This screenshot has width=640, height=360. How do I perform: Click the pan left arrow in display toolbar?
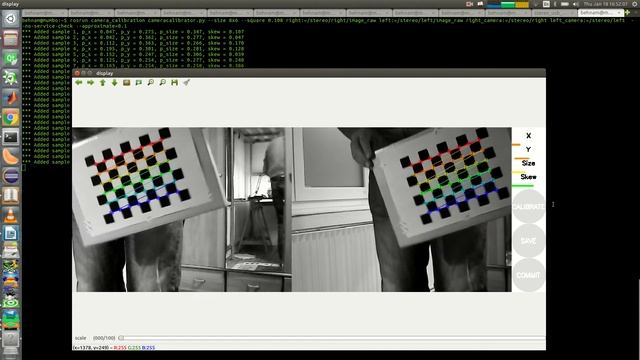click(78, 82)
